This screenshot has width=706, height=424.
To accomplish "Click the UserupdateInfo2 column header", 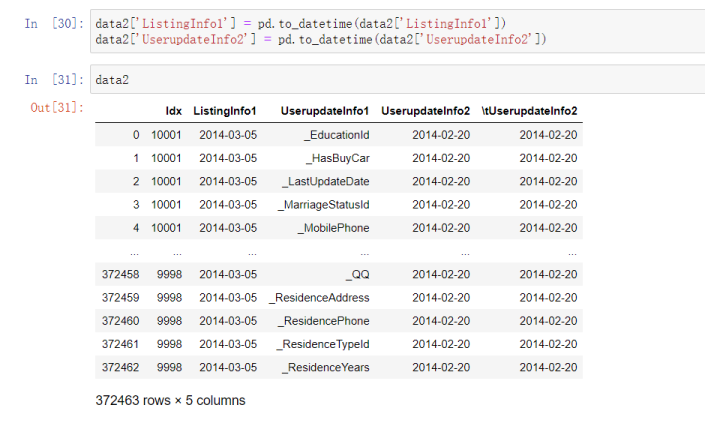I will coord(425,111).
